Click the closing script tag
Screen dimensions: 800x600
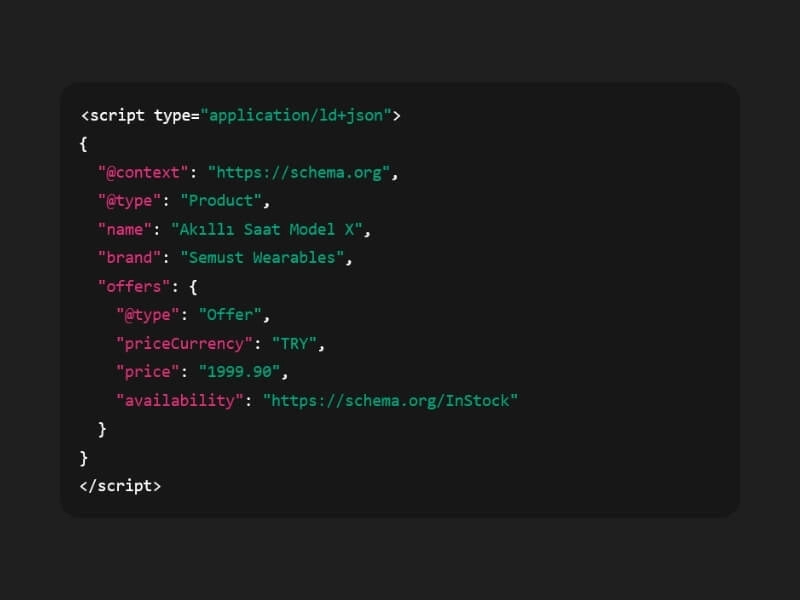tap(120, 485)
